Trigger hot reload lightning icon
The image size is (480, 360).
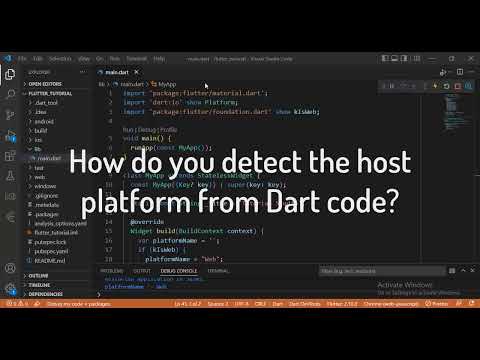pos(435,86)
